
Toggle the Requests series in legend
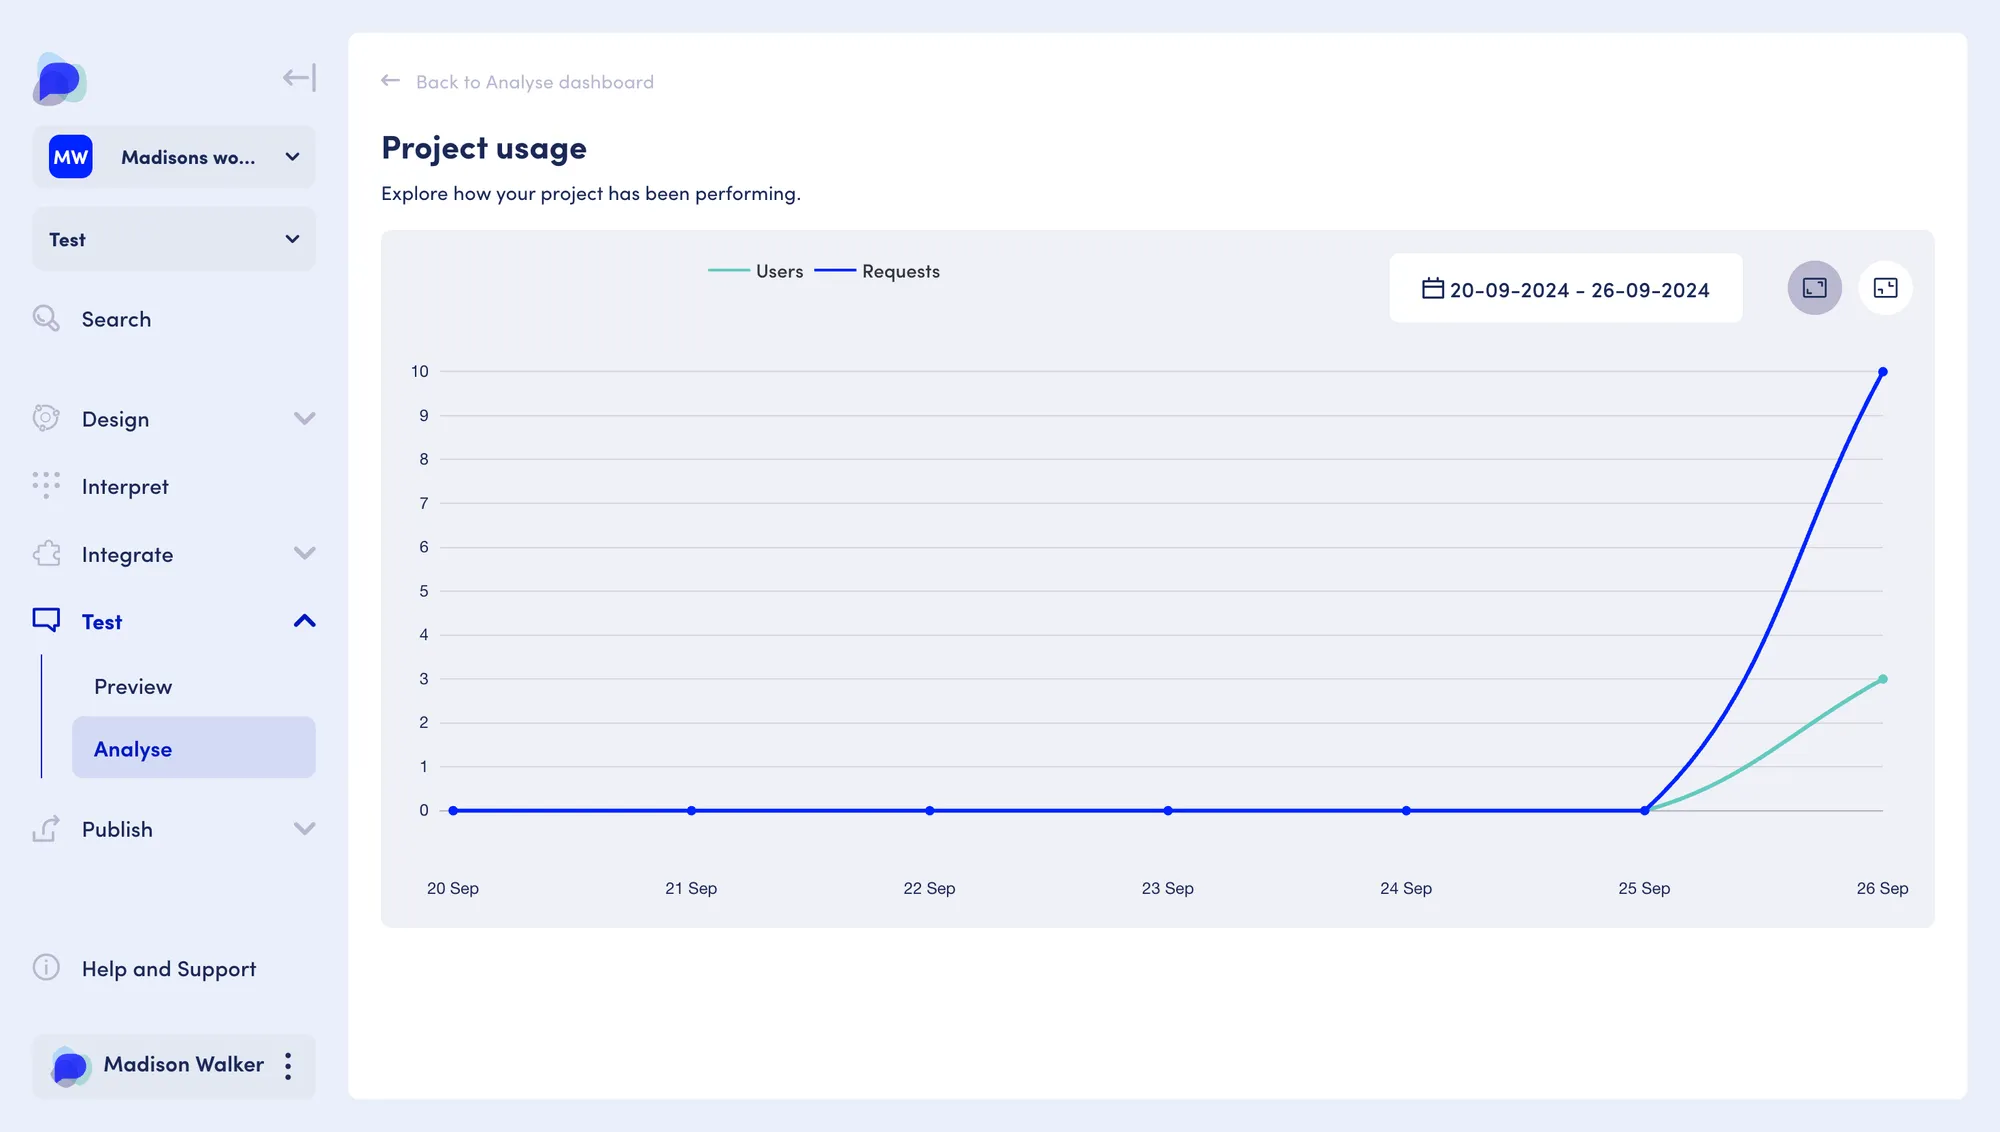[x=877, y=271]
